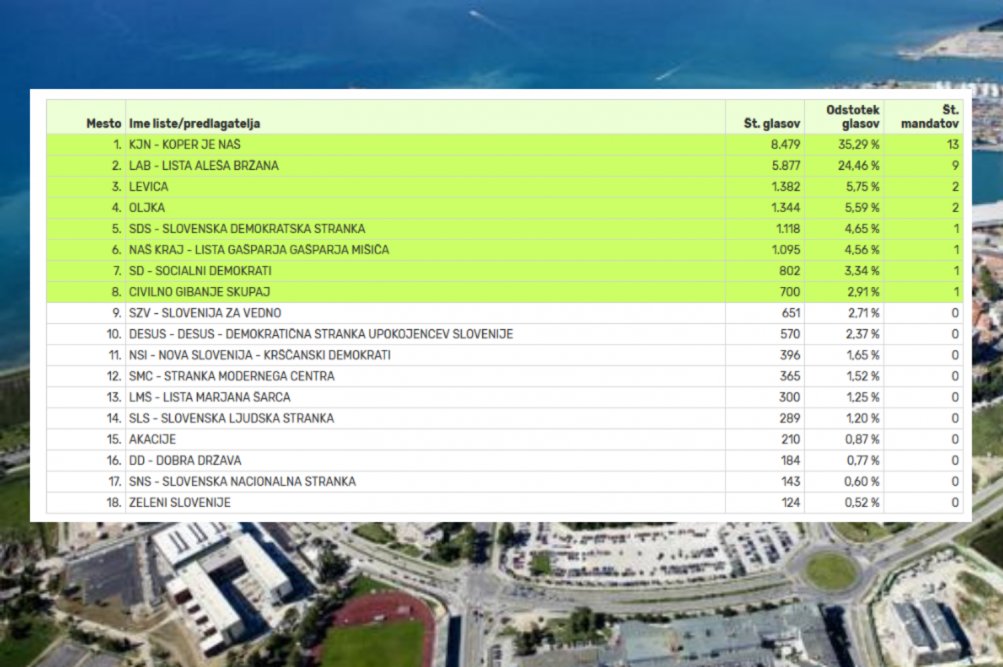Click percentage 1,65 % for NSI
Viewport: 1003px width, 667px height.
pos(863,356)
